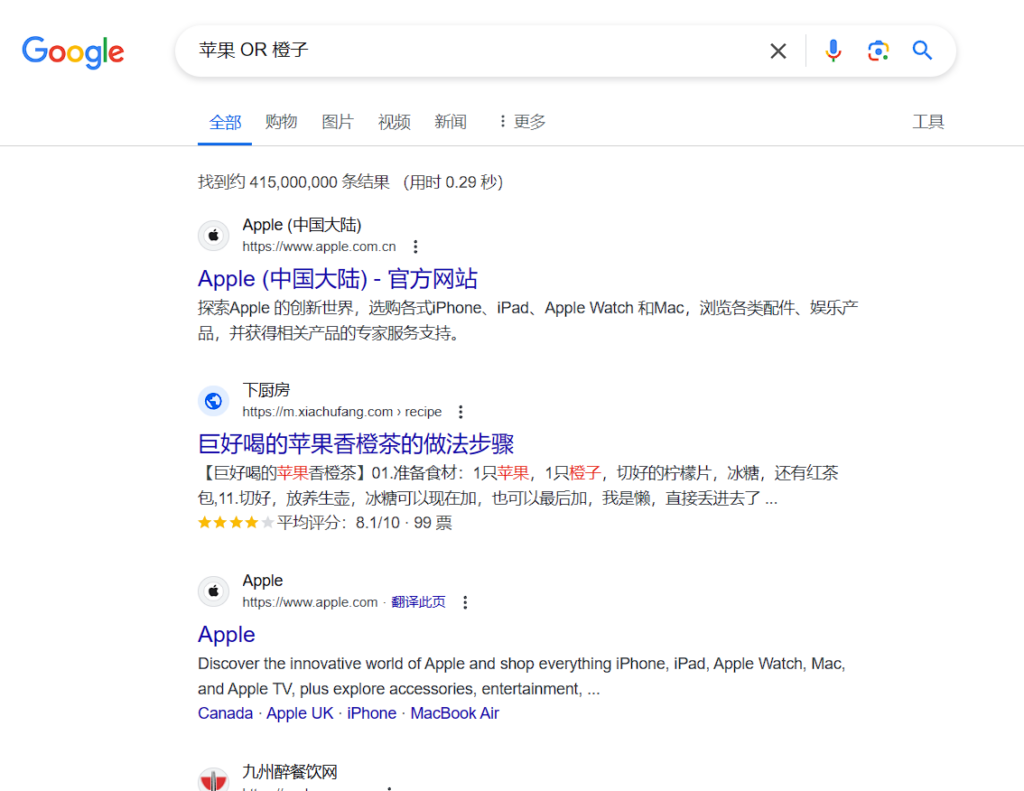This screenshot has height=791, width=1024.
Task: Click the 九州醉餐饮网 favicon
Action: click(214, 779)
